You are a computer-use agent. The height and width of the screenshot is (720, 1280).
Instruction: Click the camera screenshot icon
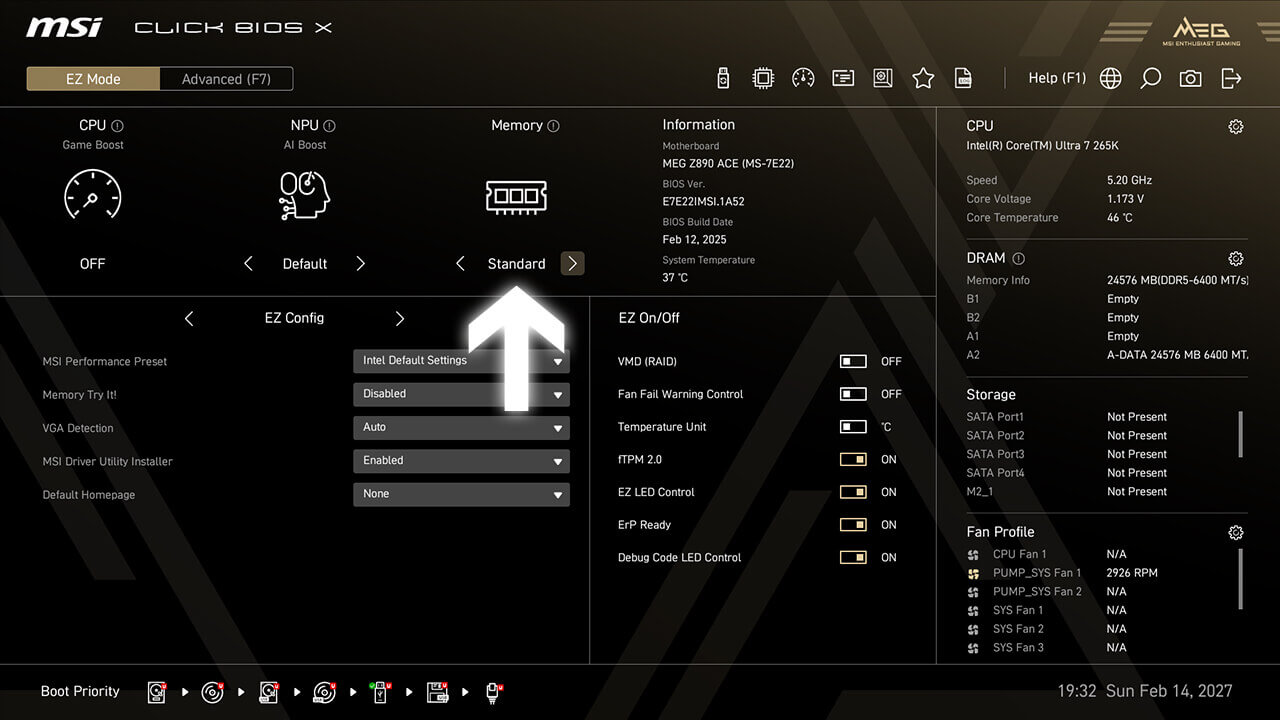(x=1190, y=78)
